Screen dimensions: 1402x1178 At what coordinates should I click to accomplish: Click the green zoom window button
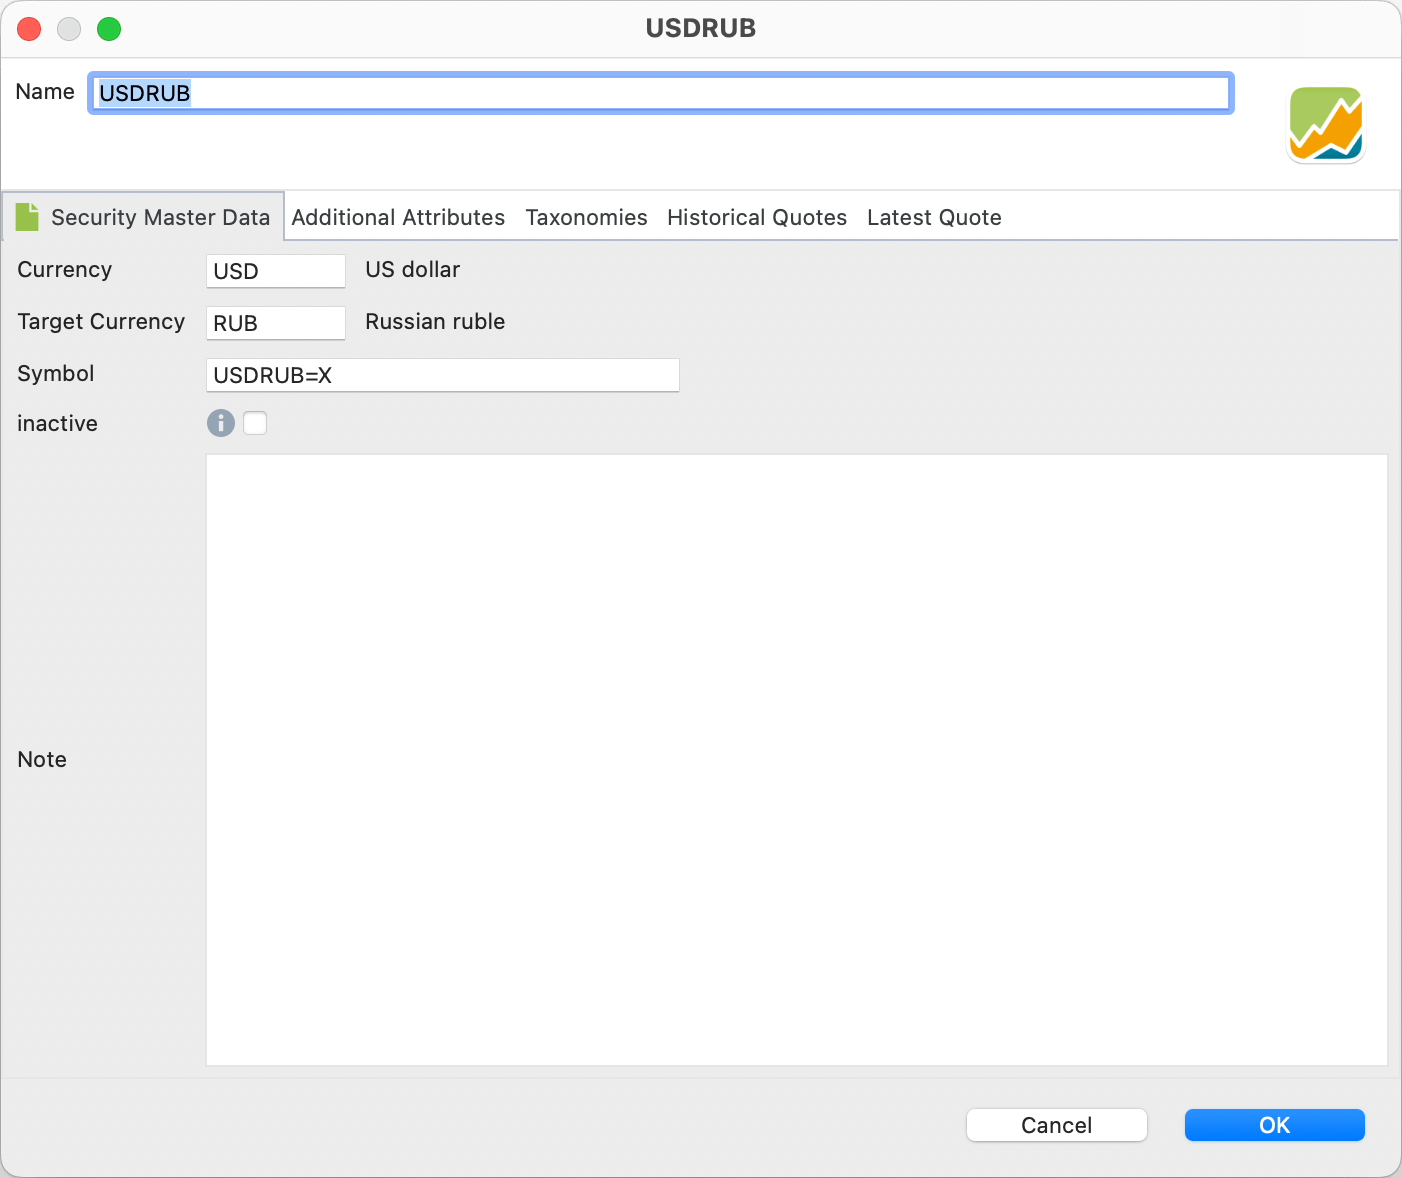(x=109, y=29)
